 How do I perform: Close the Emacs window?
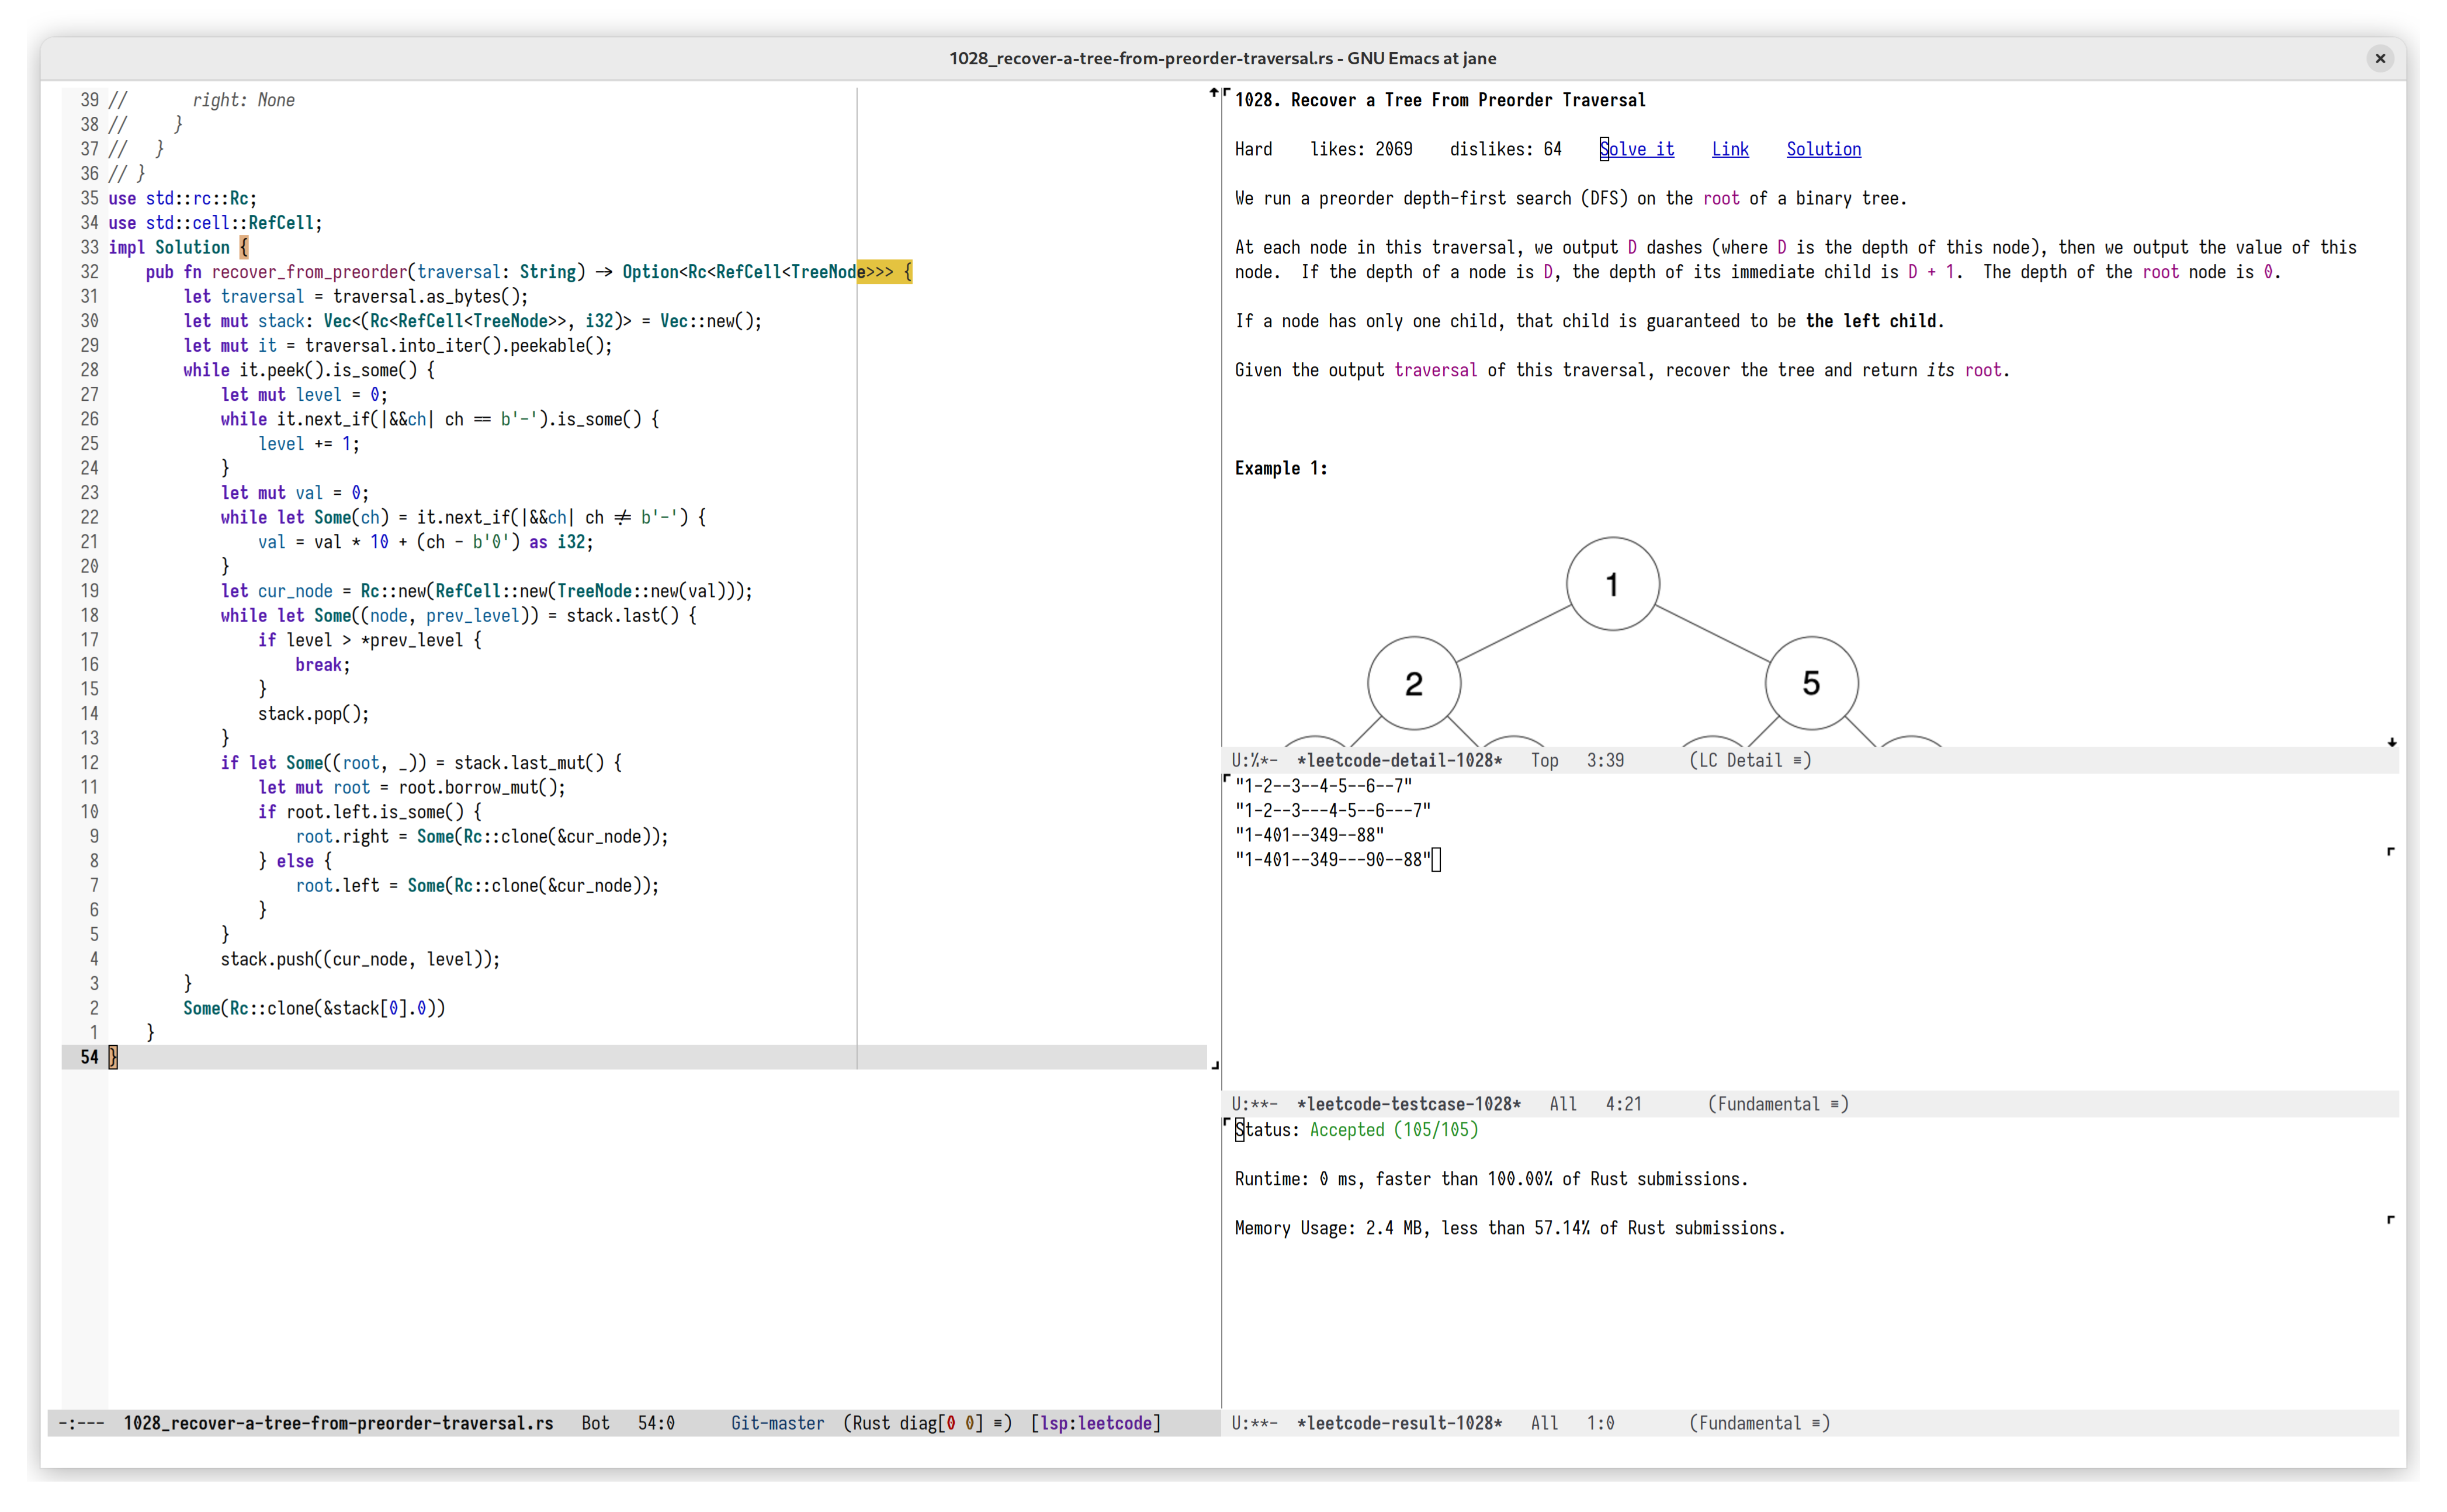pos(2380,58)
